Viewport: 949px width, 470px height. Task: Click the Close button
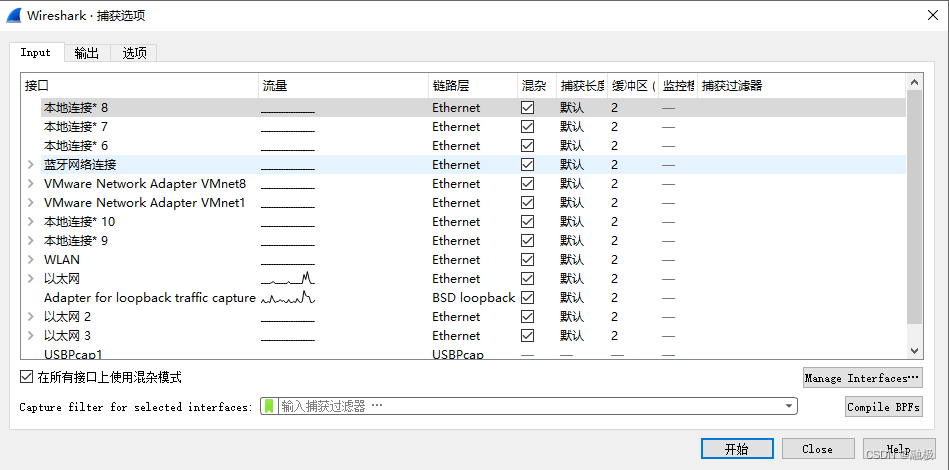(818, 449)
